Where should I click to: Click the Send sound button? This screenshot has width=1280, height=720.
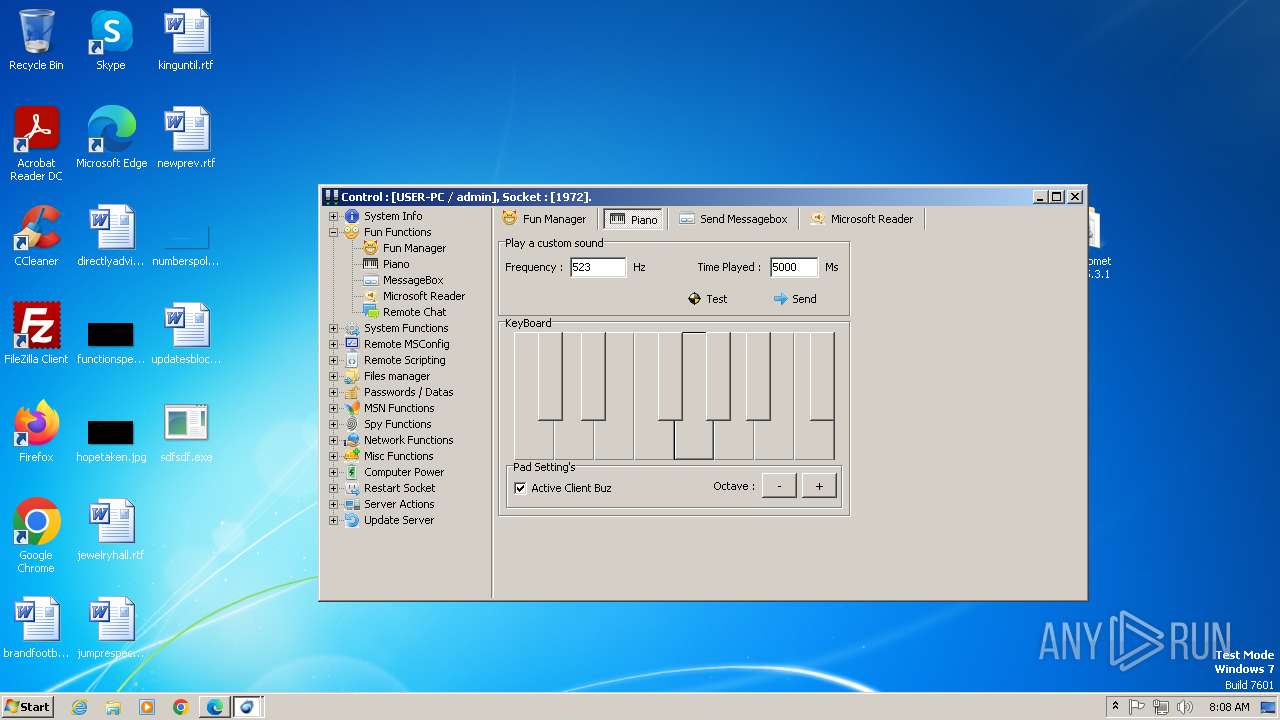pos(796,299)
